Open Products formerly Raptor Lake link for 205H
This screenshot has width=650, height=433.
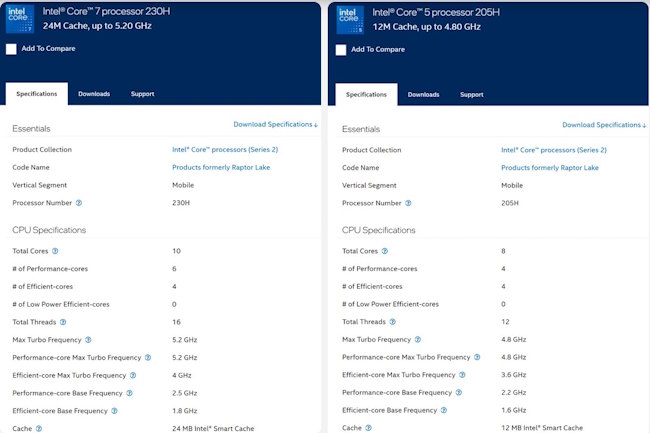click(x=550, y=168)
